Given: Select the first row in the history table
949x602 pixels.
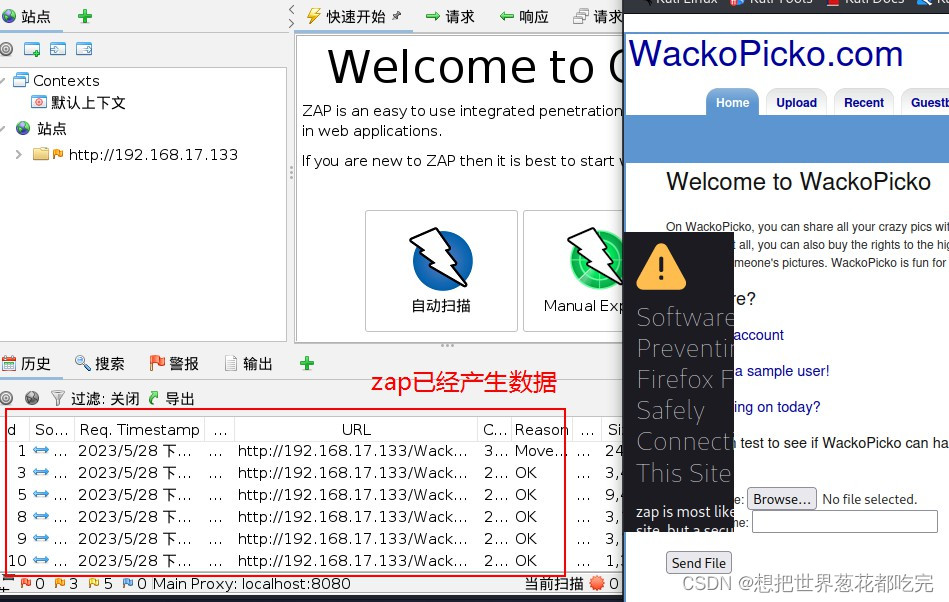Looking at the screenshot, I should tap(300, 450).
